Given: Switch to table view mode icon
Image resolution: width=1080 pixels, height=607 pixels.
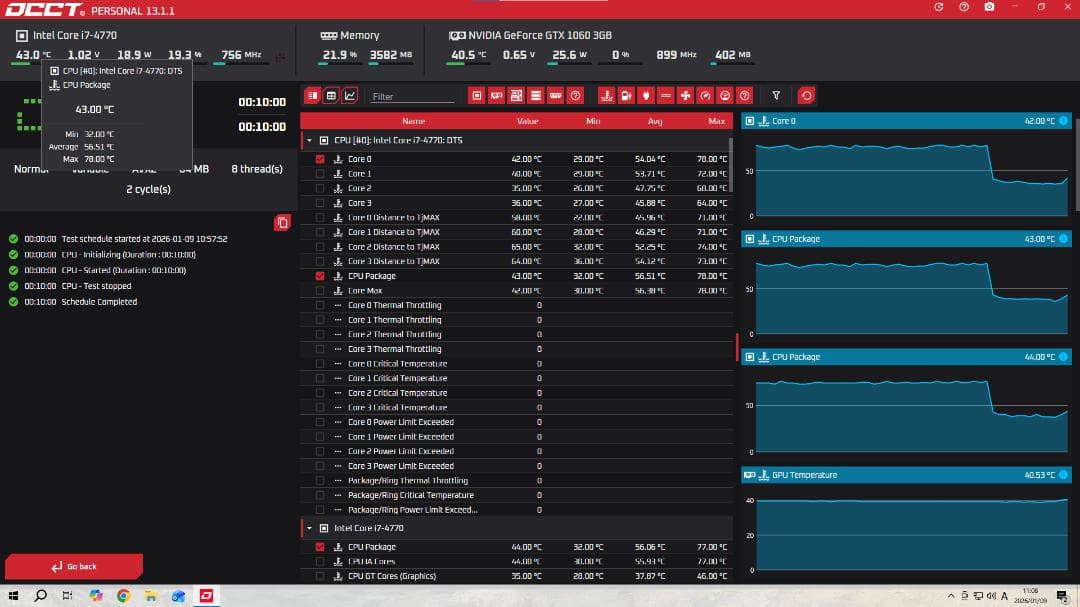Looking at the screenshot, I should point(331,96).
